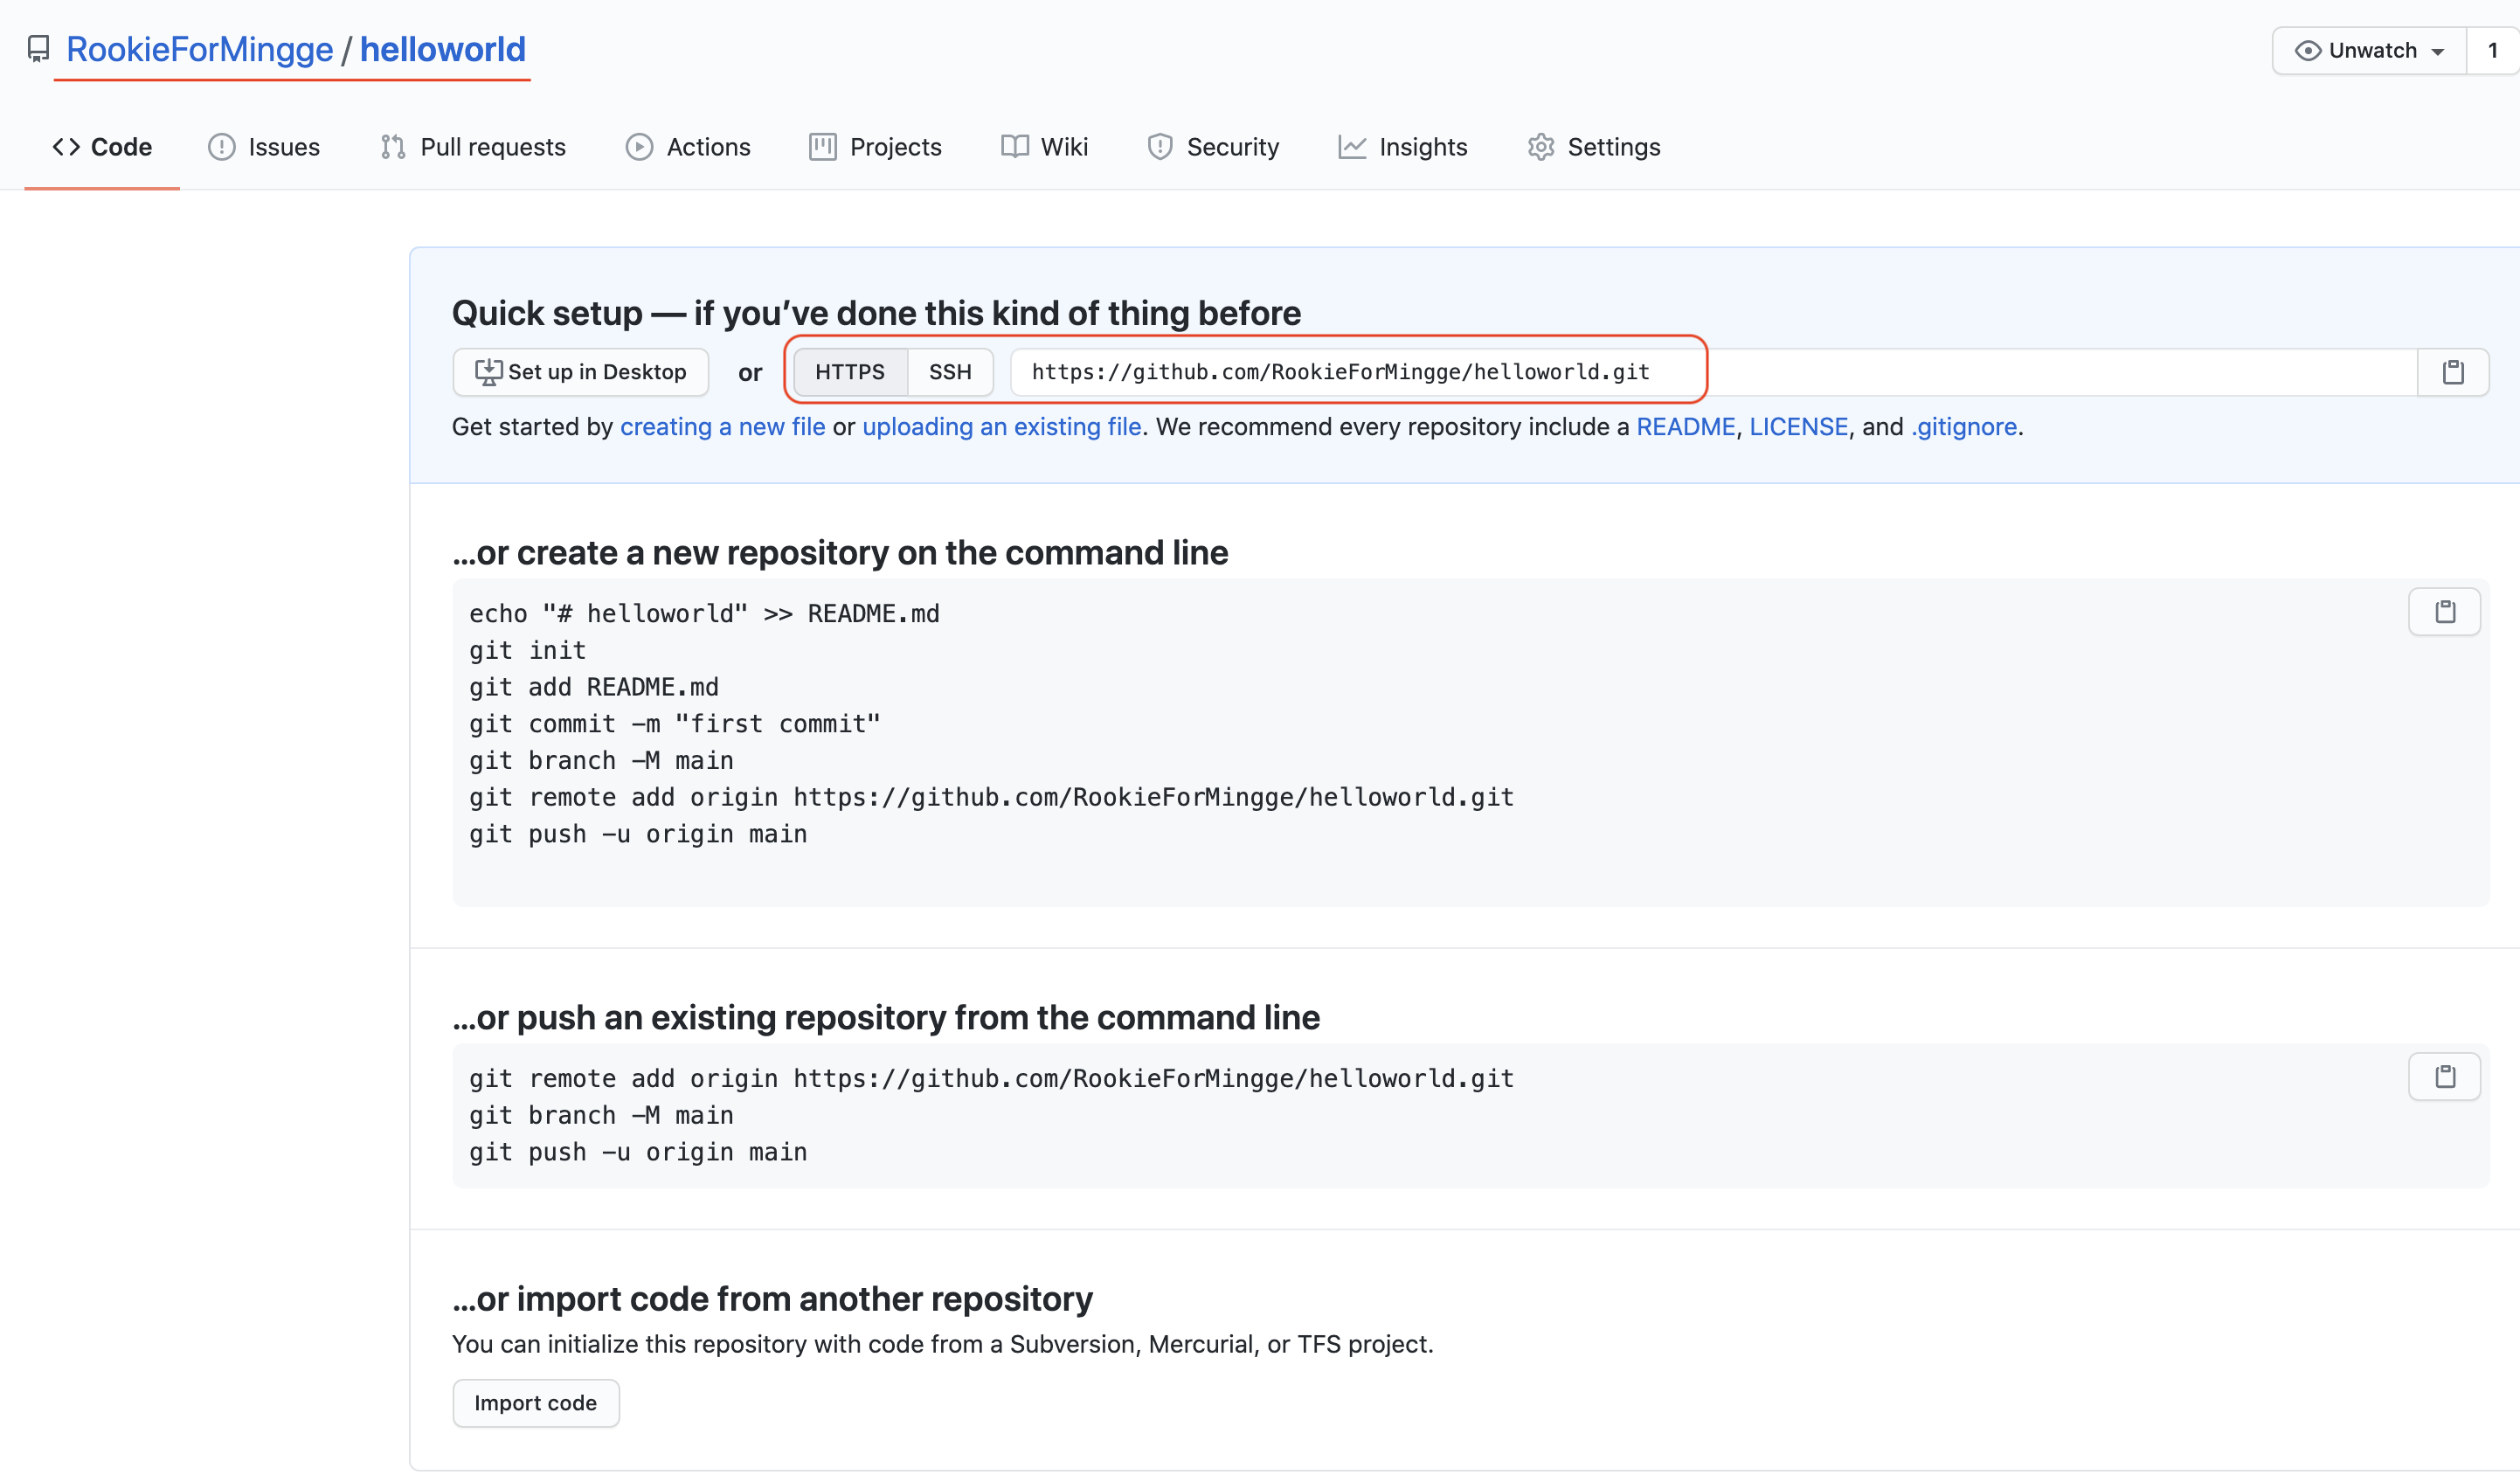Click the Quick setup heading text
This screenshot has width=2520, height=1482.
coord(876,313)
